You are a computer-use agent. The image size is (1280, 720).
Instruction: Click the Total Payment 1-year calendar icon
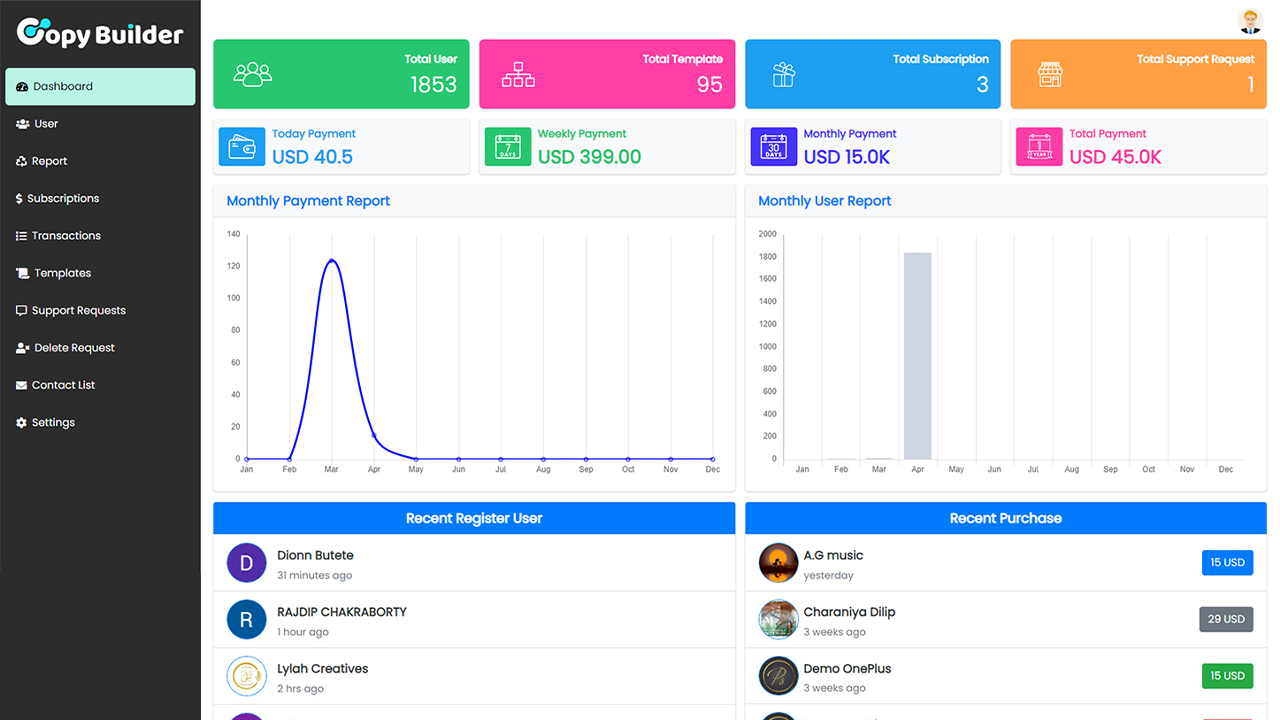coord(1039,147)
